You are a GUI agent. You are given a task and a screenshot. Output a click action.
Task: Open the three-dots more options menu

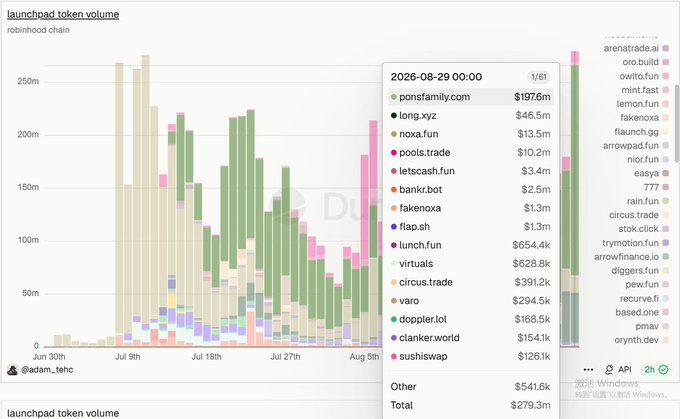[588, 370]
